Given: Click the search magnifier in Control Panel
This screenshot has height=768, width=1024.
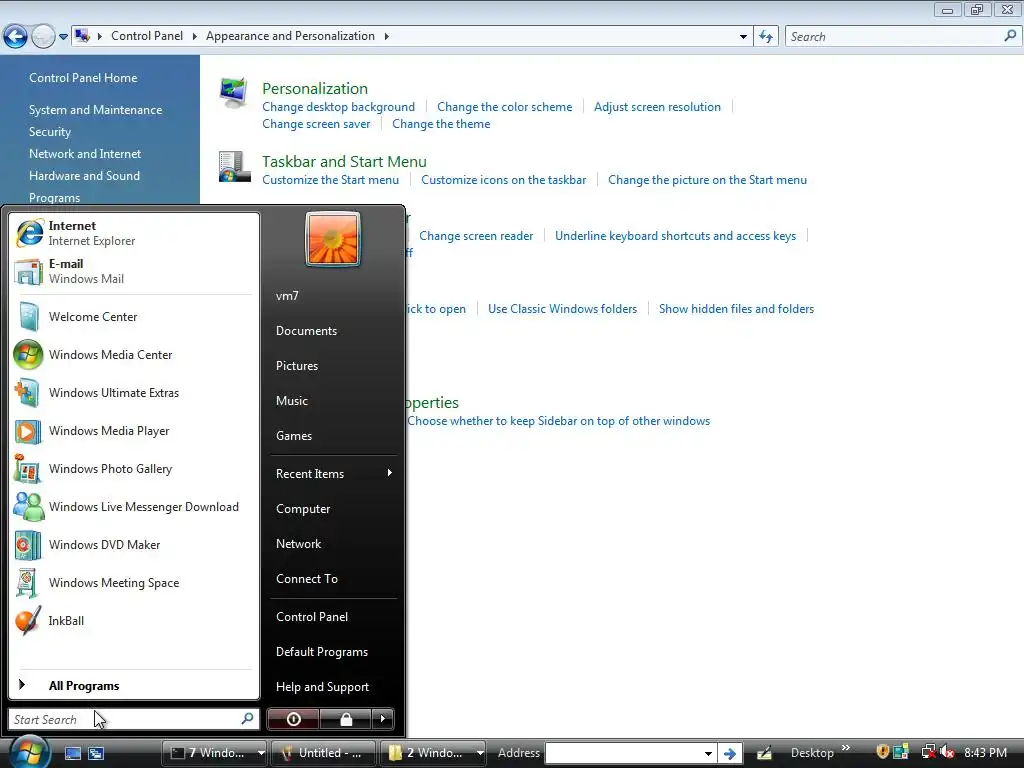Looking at the screenshot, I should tap(1010, 36).
